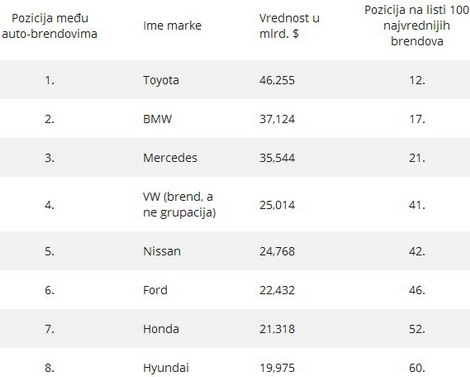This screenshot has height=377, width=470.
Task: Click the 'VW (brend, a ne grupacija)' cell
Action: pyautogui.click(x=179, y=204)
